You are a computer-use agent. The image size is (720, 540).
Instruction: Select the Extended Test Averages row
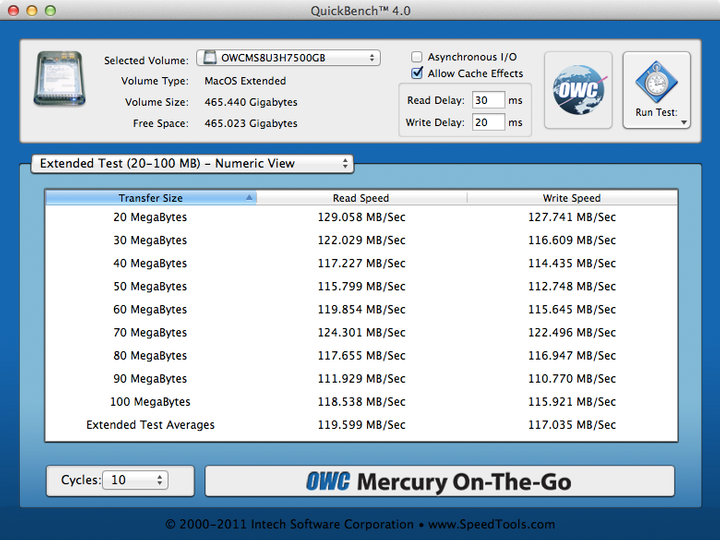[360, 425]
